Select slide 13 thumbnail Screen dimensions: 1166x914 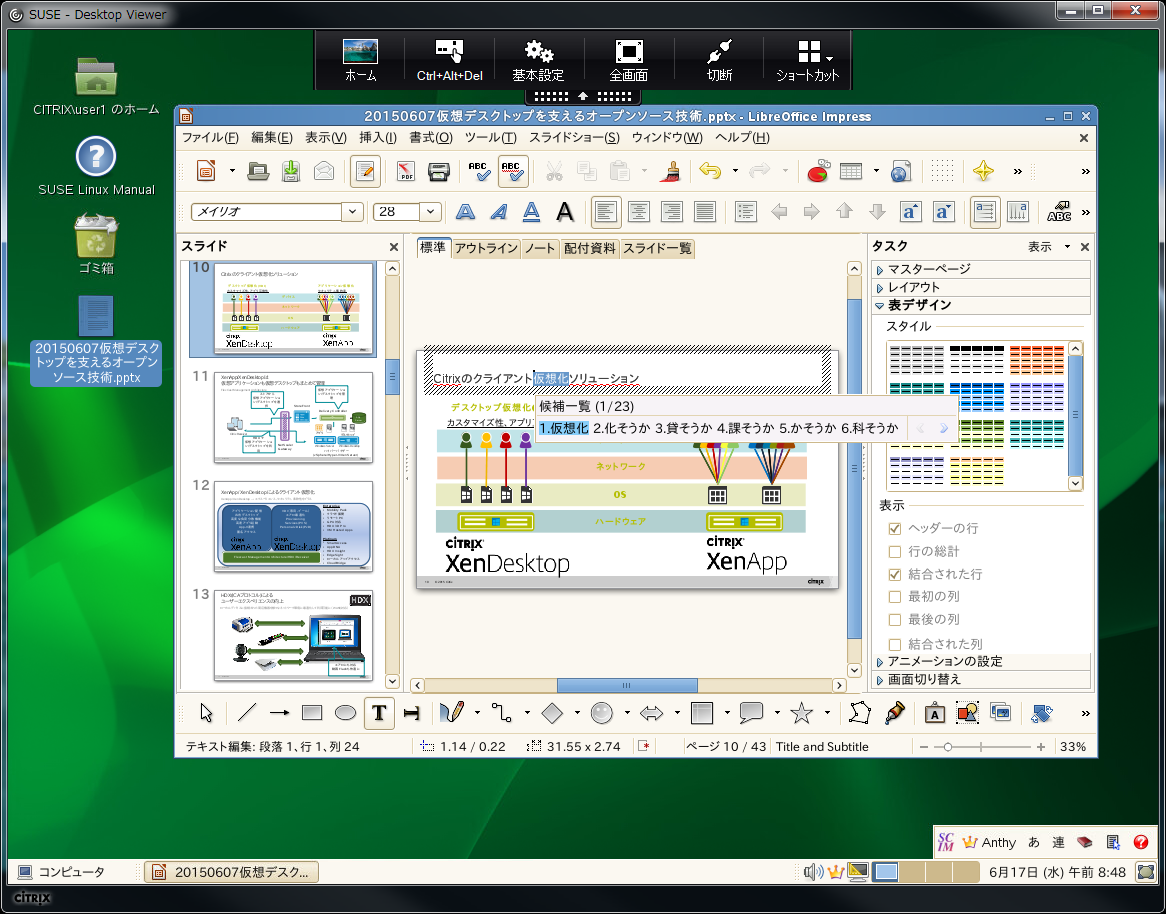[x=293, y=636]
